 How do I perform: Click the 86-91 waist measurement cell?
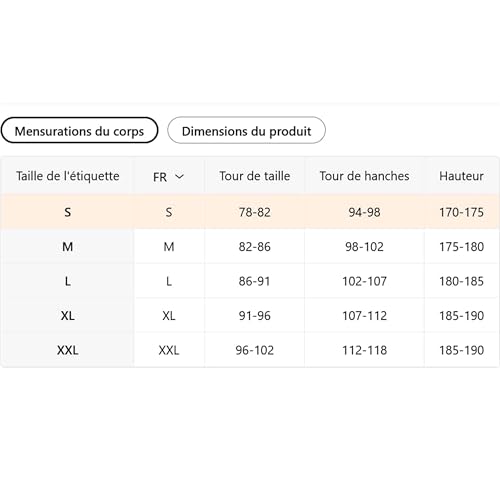coord(254,281)
